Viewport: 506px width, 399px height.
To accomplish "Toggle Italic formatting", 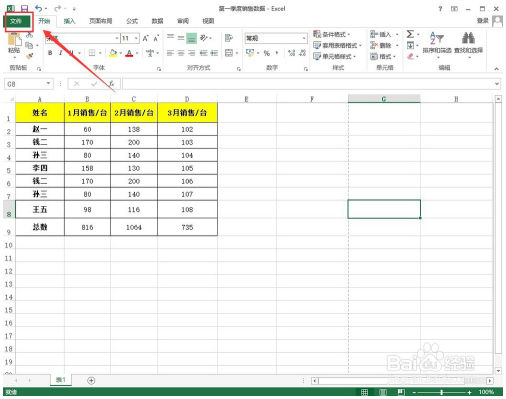I will pyautogui.click(x=60, y=53).
